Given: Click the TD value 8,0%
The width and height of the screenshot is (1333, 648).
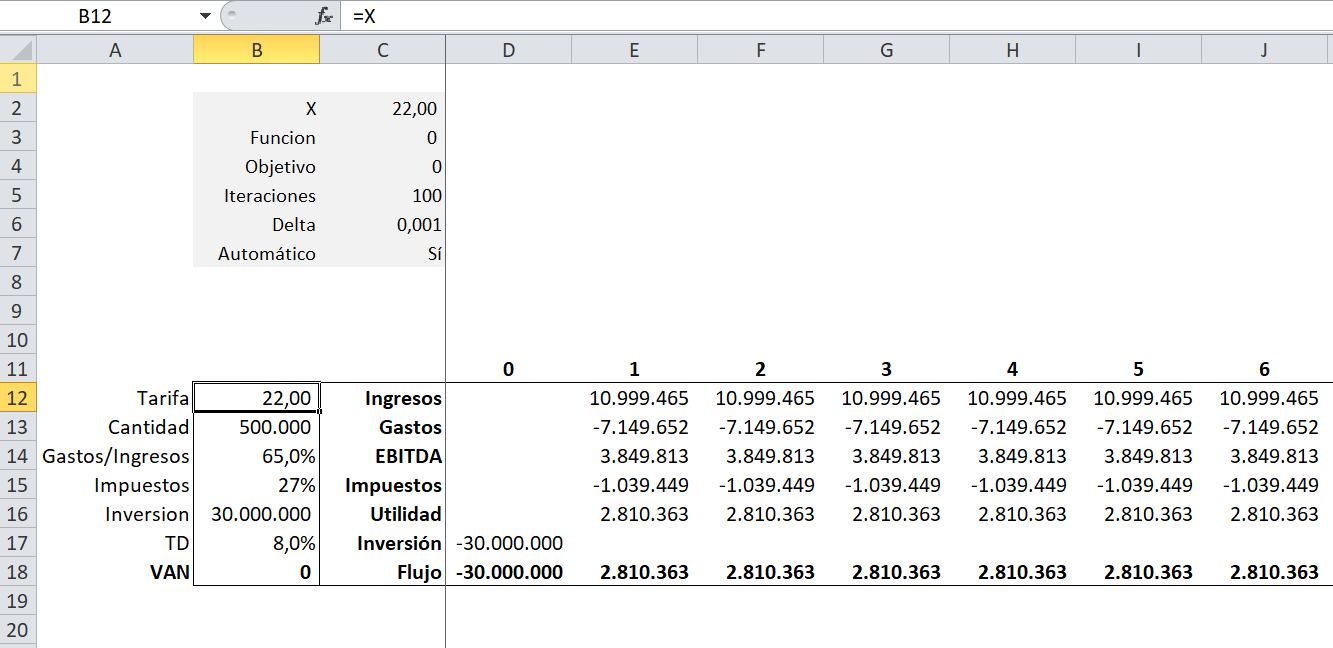Looking at the screenshot, I should [x=257, y=544].
